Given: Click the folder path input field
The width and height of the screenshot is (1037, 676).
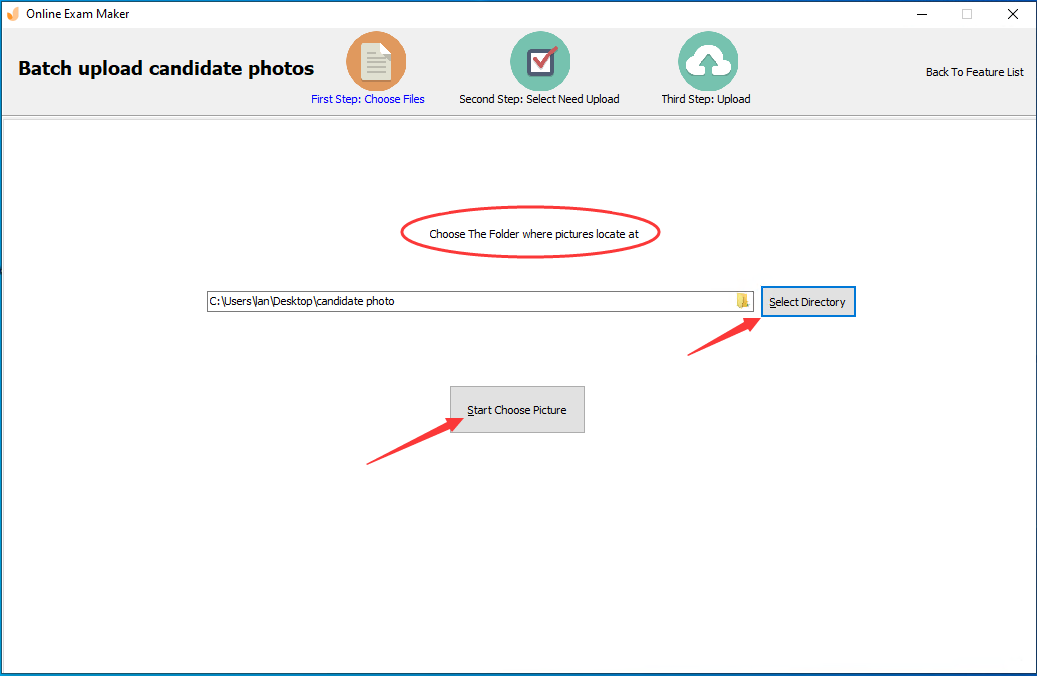Looking at the screenshot, I should click(479, 301).
